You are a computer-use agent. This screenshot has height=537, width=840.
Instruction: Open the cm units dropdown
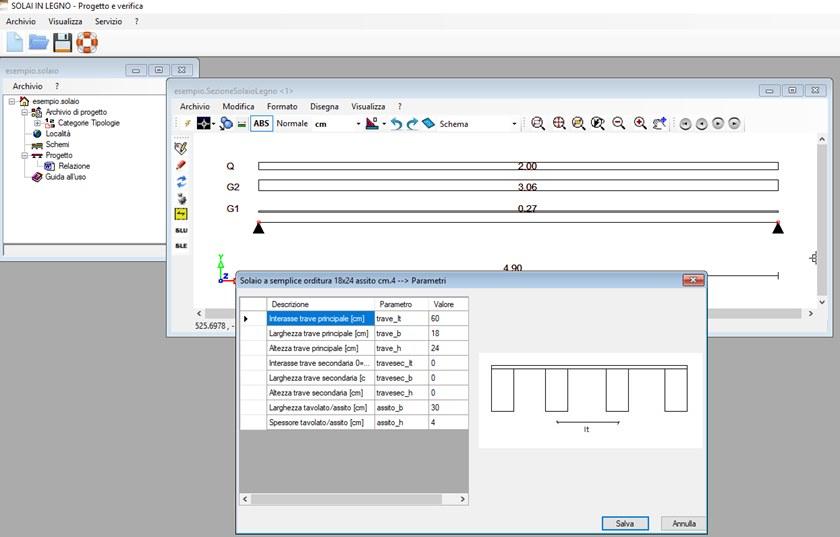(358, 124)
